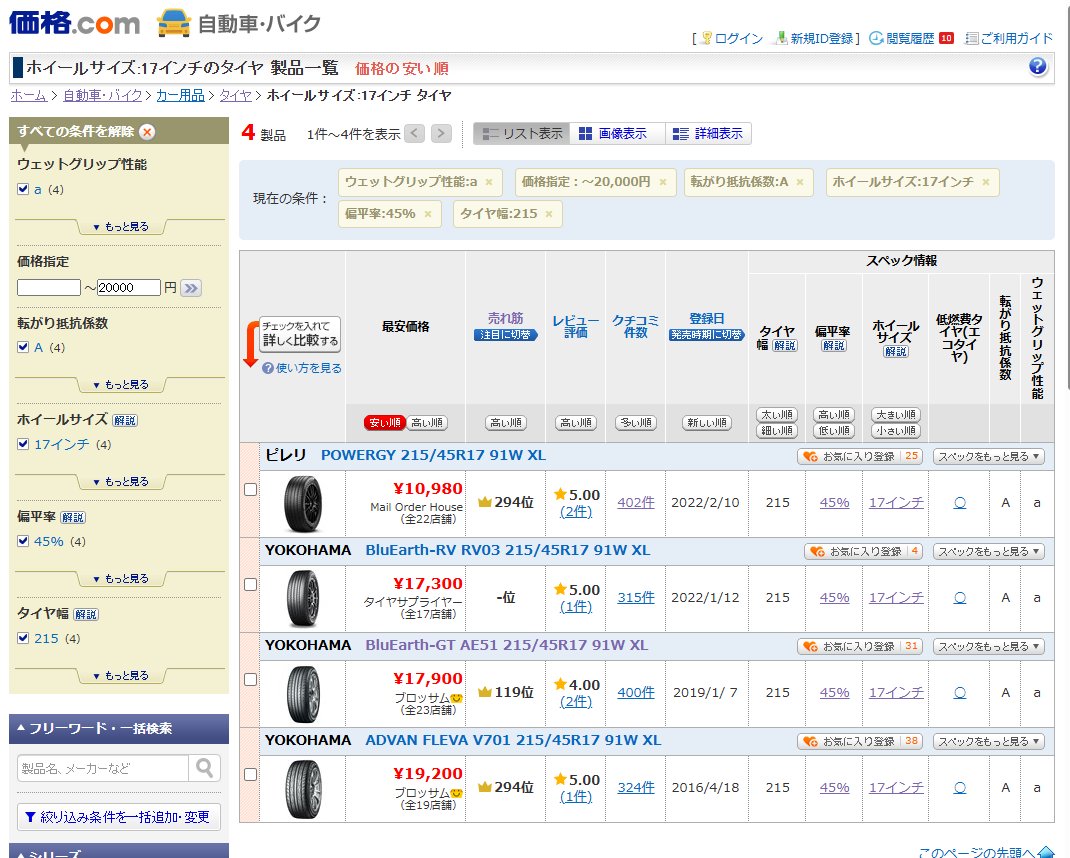Image resolution: width=1070 pixels, height=858 pixels.
Task: Switch to 詳細表示 view
Action: [x=708, y=134]
